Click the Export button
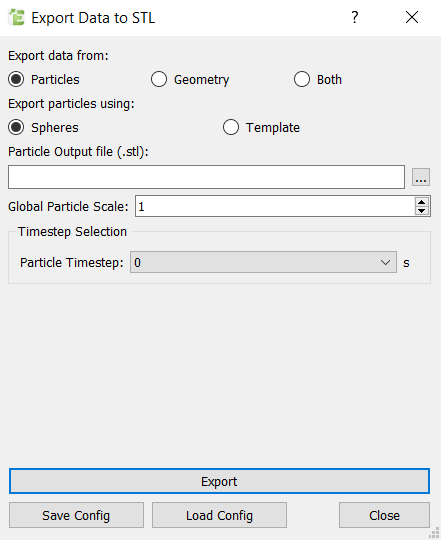This screenshot has width=441, height=540. point(219,481)
